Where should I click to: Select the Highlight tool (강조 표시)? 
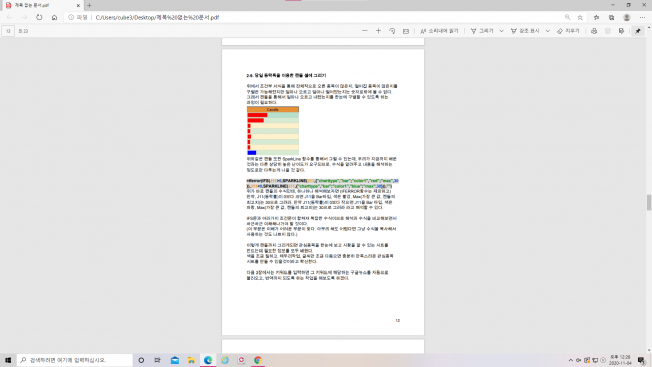(x=525, y=31)
